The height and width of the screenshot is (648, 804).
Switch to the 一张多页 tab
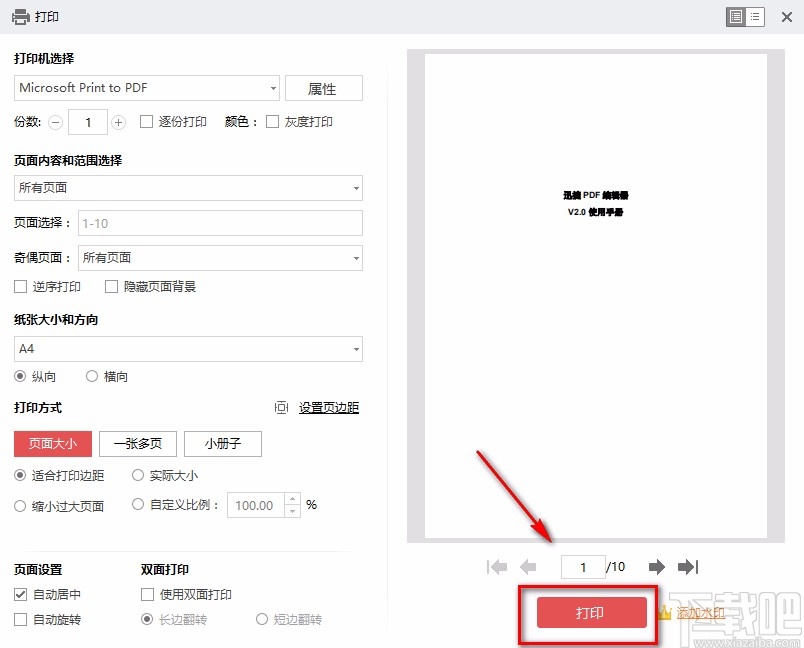click(x=137, y=444)
